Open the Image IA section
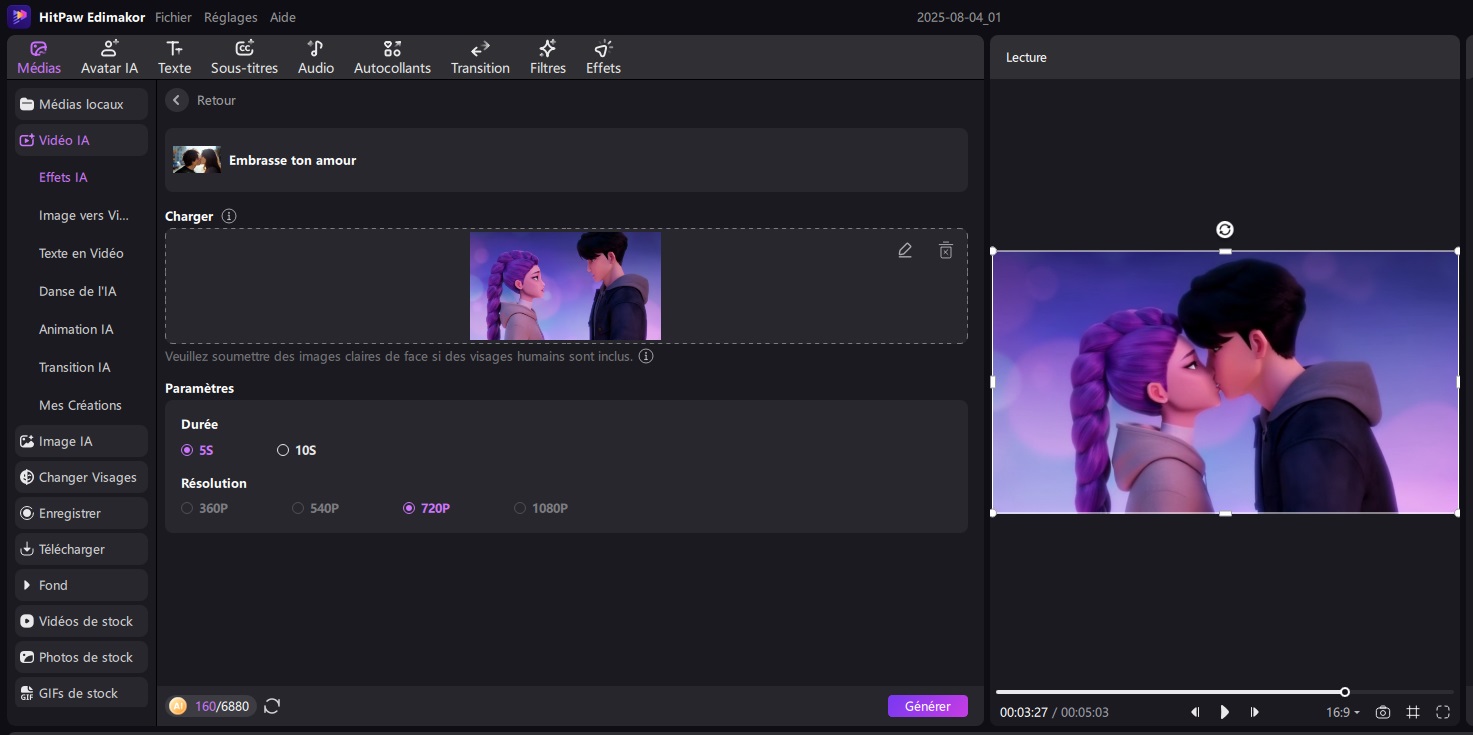The height and width of the screenshot is (735, 1473). 82,441
